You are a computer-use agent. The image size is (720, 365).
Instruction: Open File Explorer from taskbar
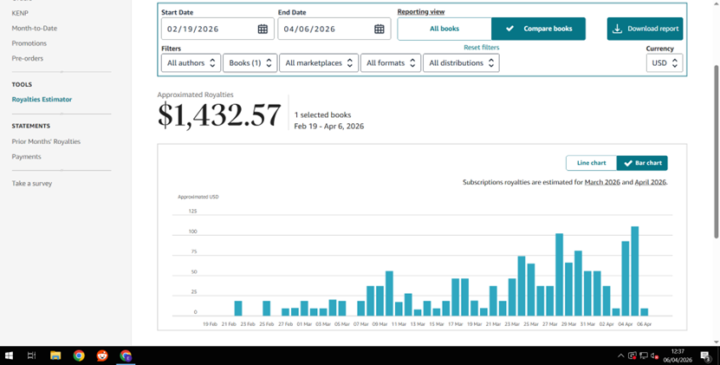56,356
